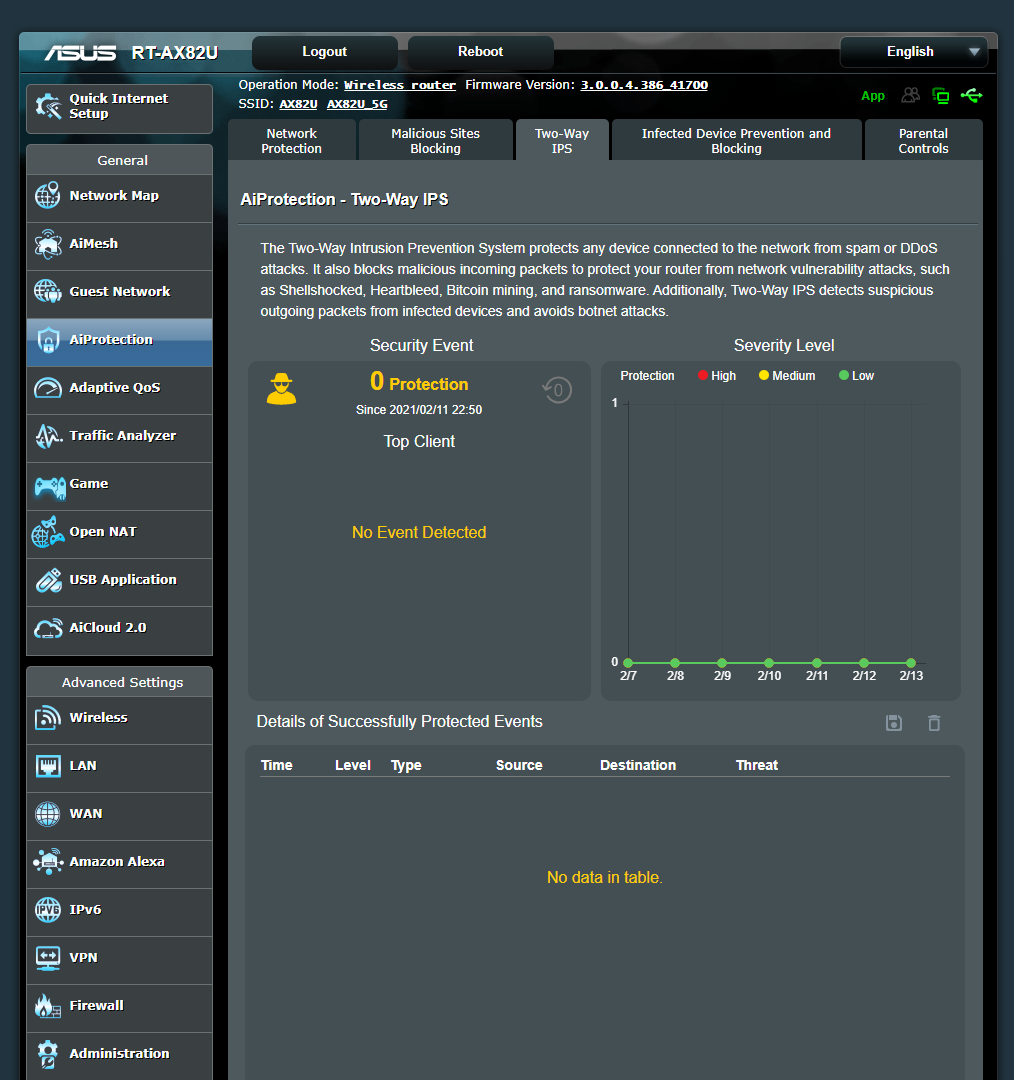Click the IPv6 icon
Image resolution: width=1014 pixels, height=1080 pixels.
click(48, 910)
